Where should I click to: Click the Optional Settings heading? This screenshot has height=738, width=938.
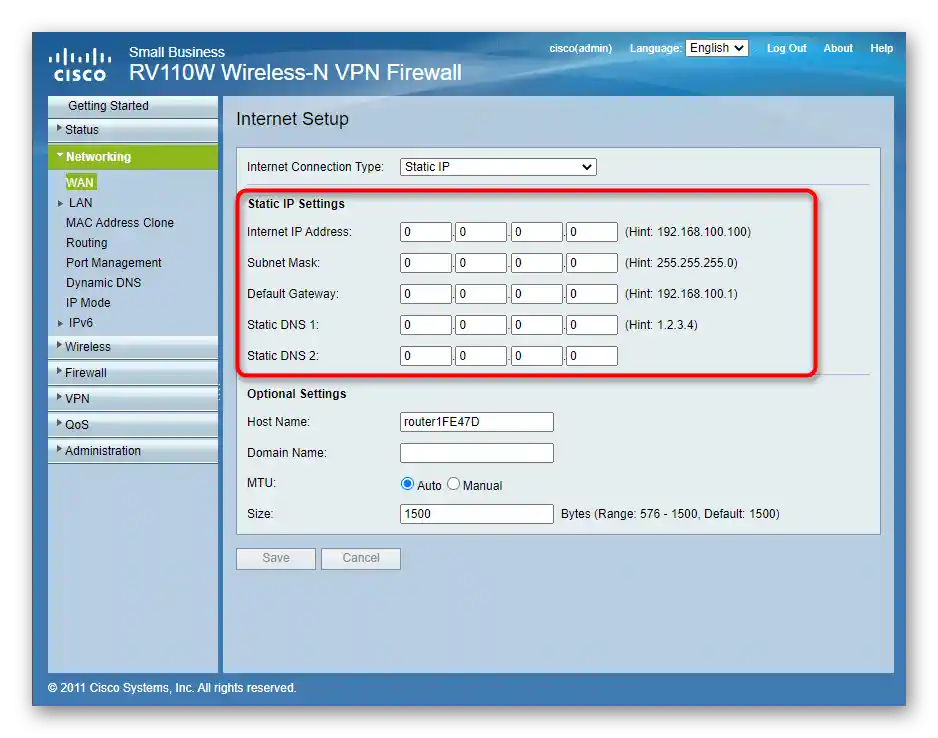297,394
